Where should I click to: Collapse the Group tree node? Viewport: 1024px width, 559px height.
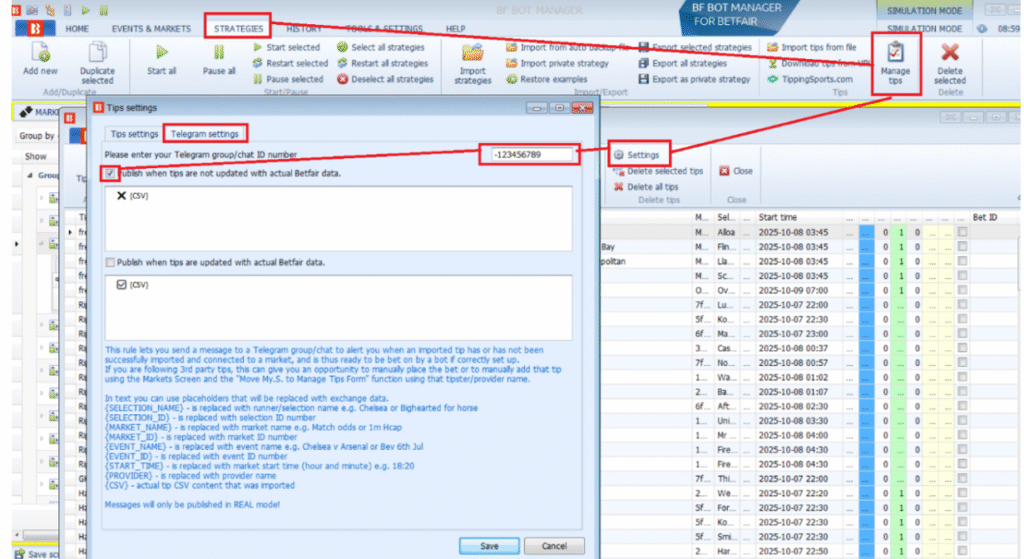(29, 175)
